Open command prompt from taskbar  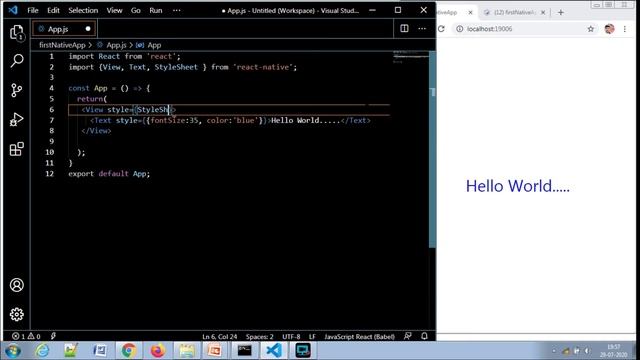244,351
